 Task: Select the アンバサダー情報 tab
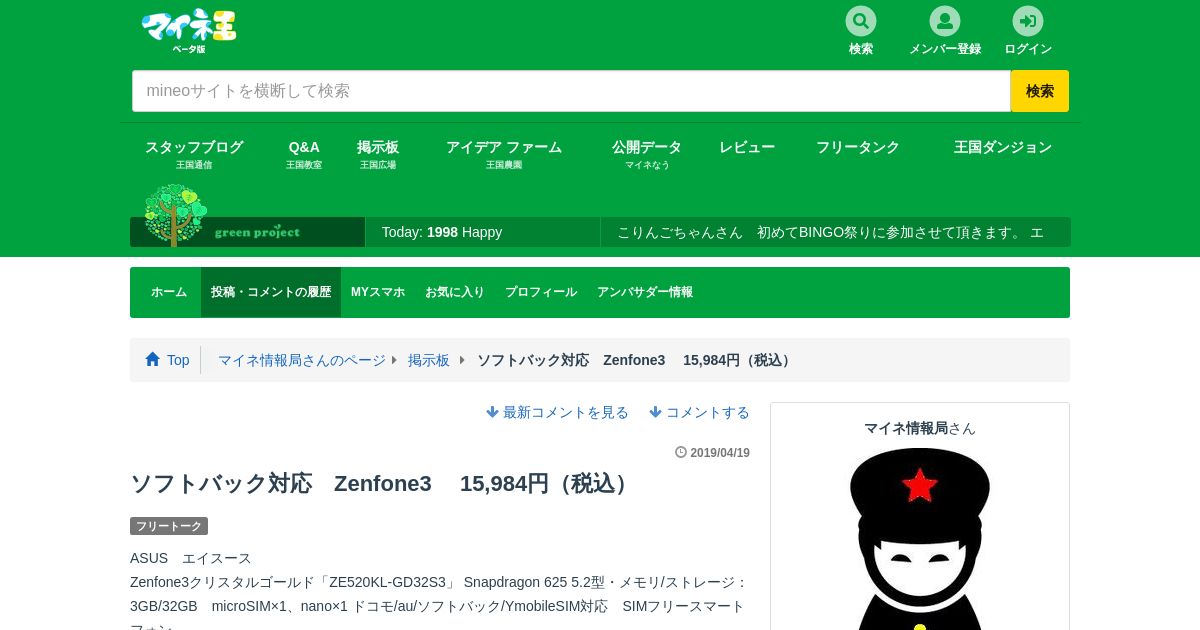click(645, 292)
